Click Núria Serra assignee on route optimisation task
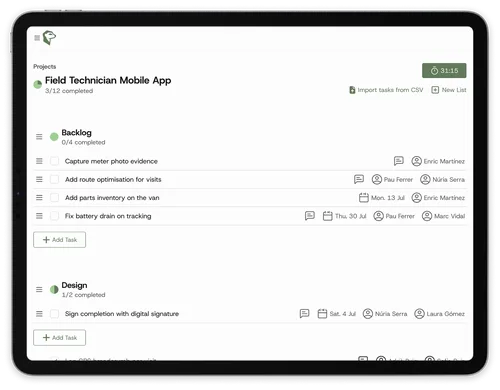 tap(442, 180)
